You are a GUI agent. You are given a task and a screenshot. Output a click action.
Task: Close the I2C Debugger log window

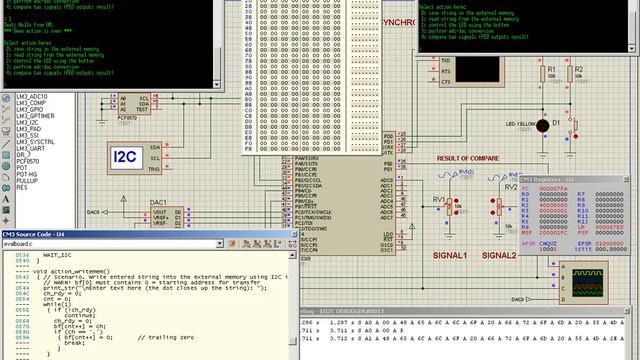tap(627, 311)
